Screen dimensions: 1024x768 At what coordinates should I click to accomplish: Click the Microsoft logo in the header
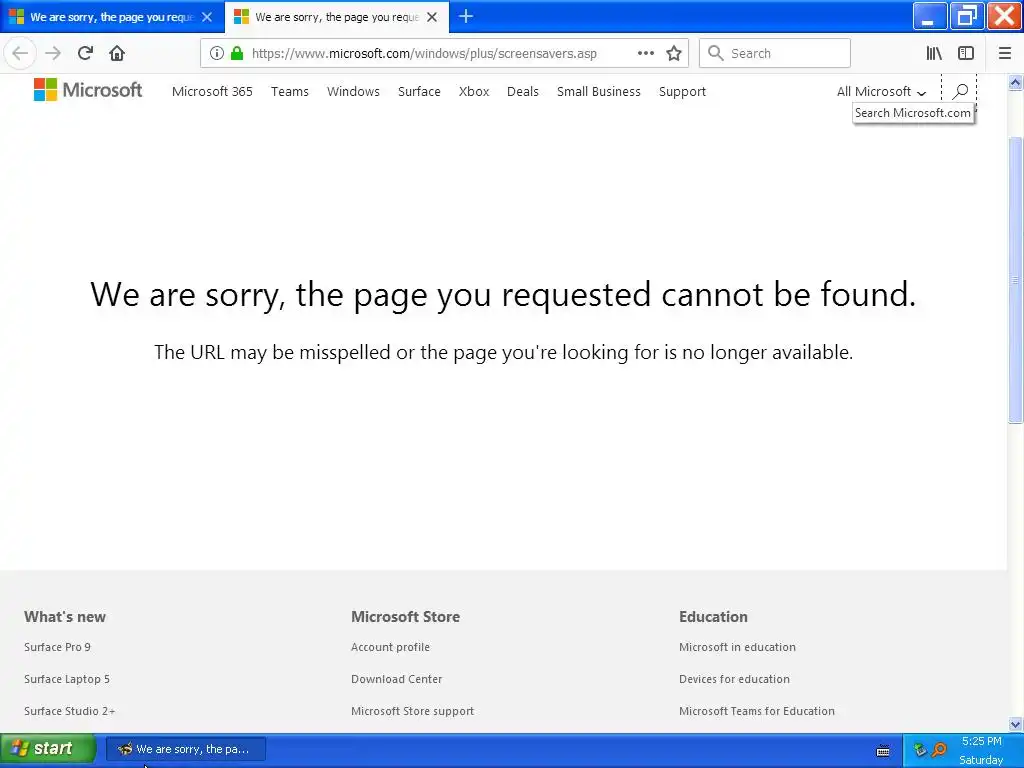coord(88,90)
